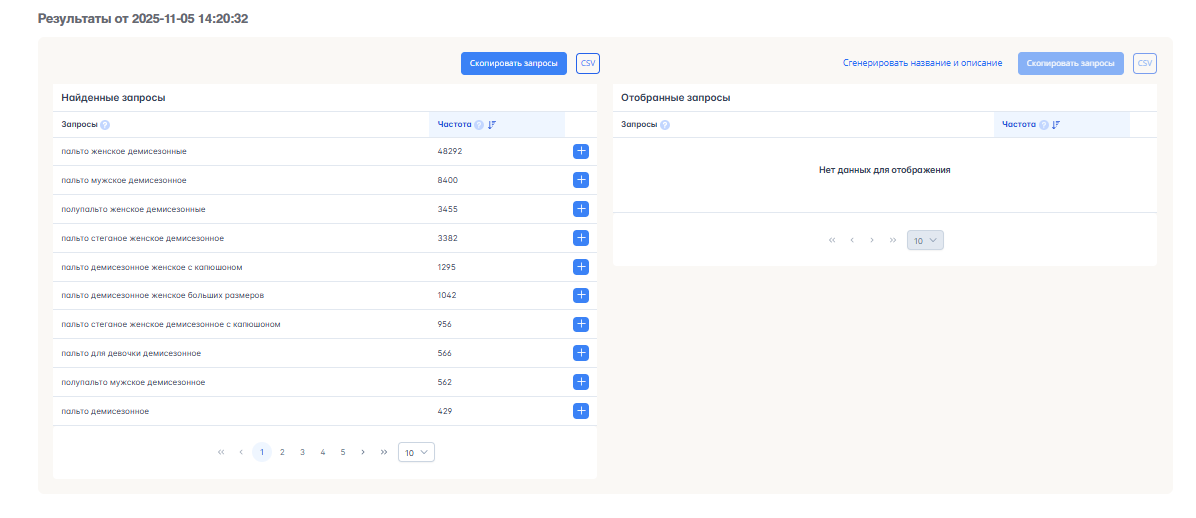Click 'Частота' column header in found queries

tap(454, 125)
